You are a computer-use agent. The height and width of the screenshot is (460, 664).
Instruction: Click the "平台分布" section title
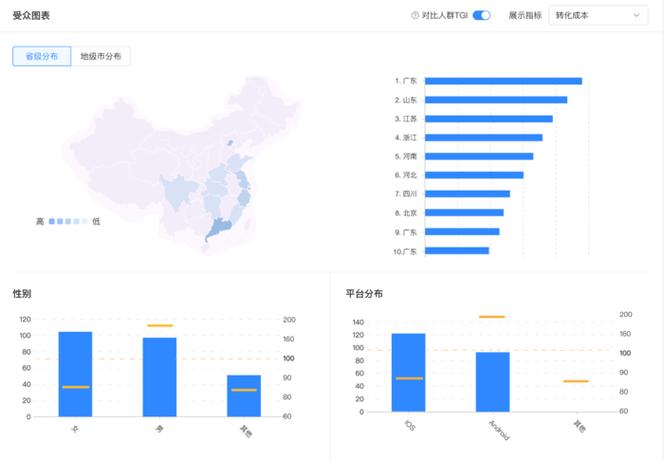tap(364, 294)
